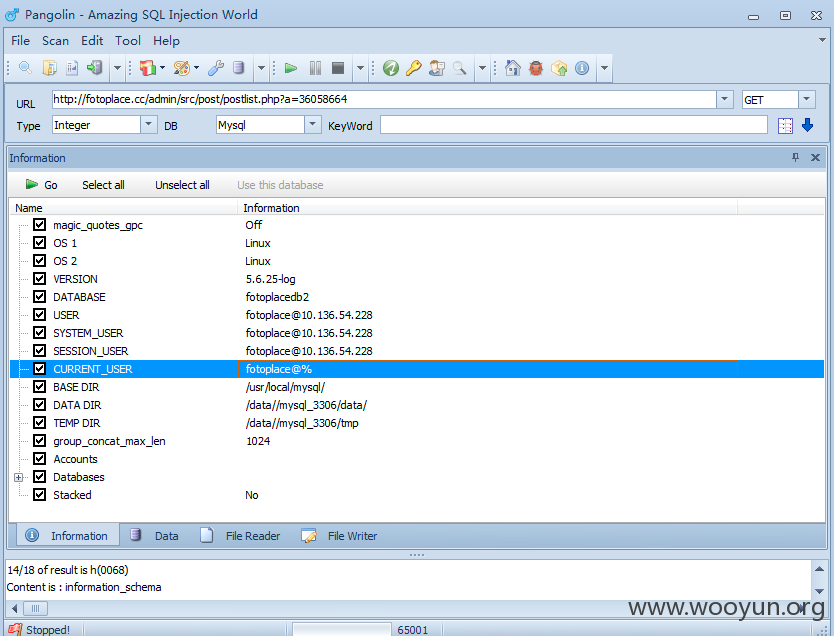Click the report chart document toolbar icon

click(72, 68)
